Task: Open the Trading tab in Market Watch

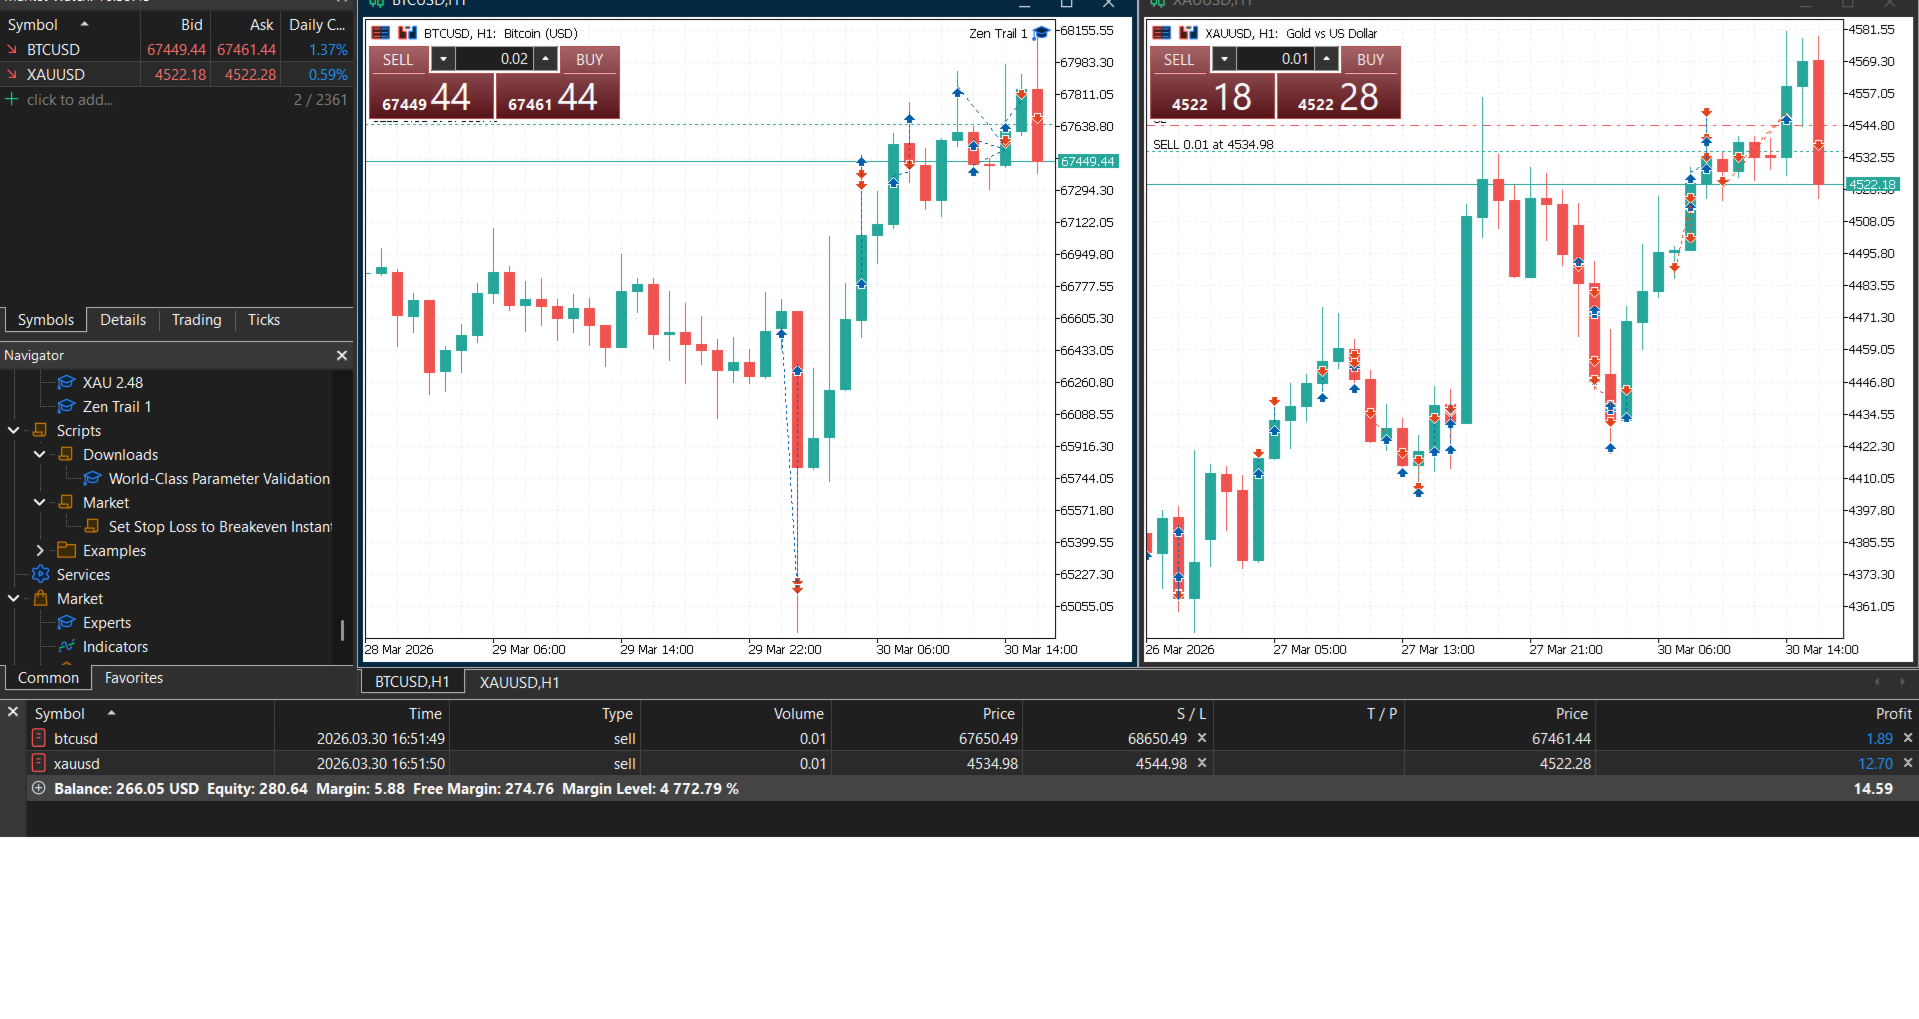Action: pyautogui.click(x=196, y=320)
